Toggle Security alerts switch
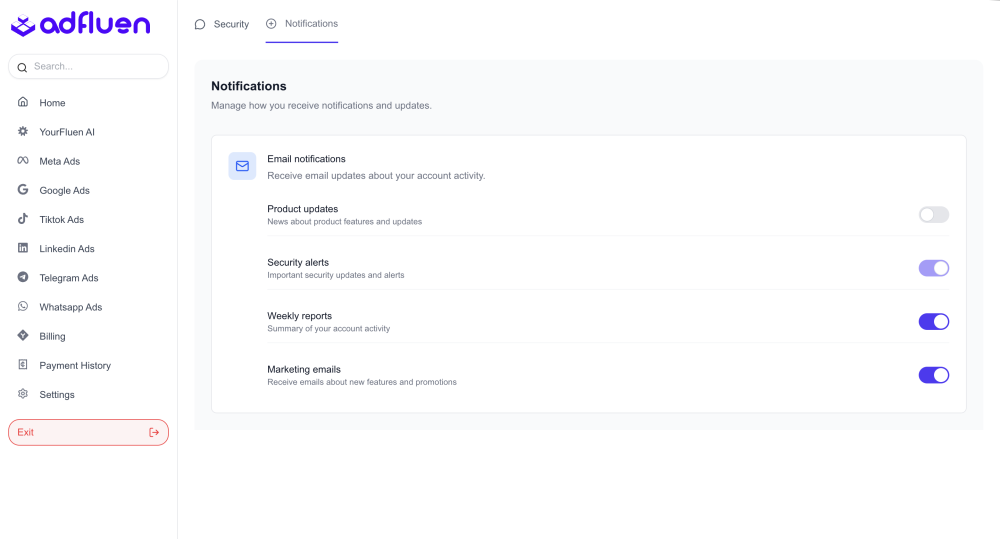 point(933,268)
